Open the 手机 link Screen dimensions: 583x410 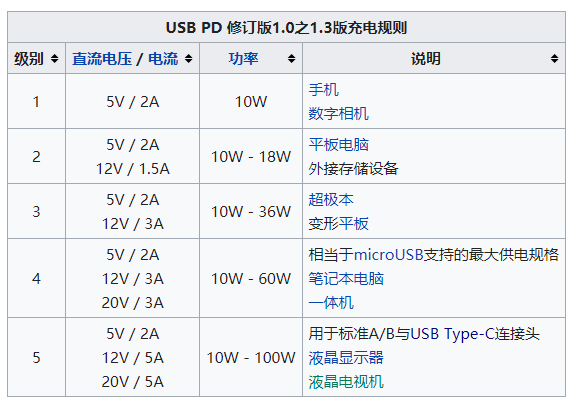click(323, 90)
